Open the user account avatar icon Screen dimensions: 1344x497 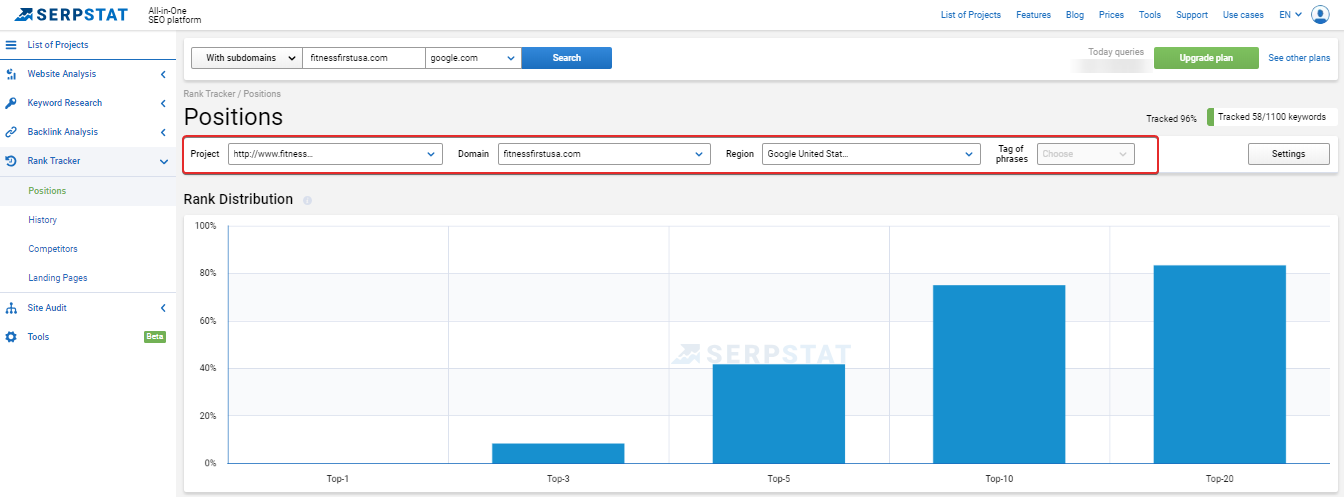point(1320,14)
